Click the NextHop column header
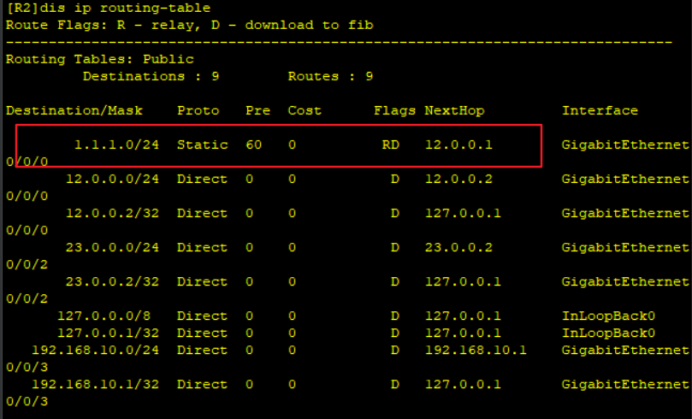The width and height of the screenshot is (692, 419). tap(455, 110)
